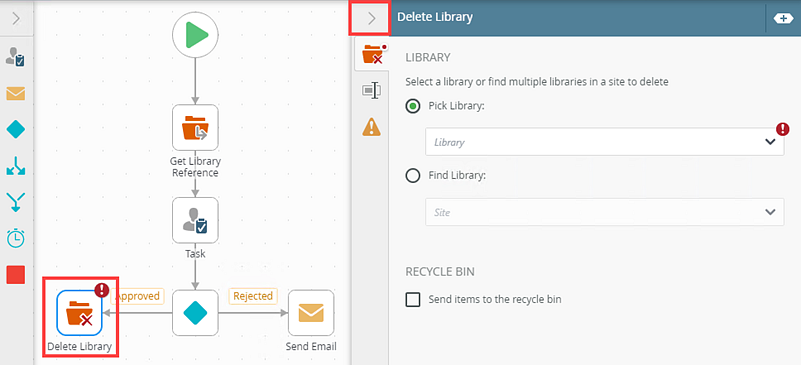
Task: Collapse the Delete Library configuration panel
Action: tap(371, 18)
